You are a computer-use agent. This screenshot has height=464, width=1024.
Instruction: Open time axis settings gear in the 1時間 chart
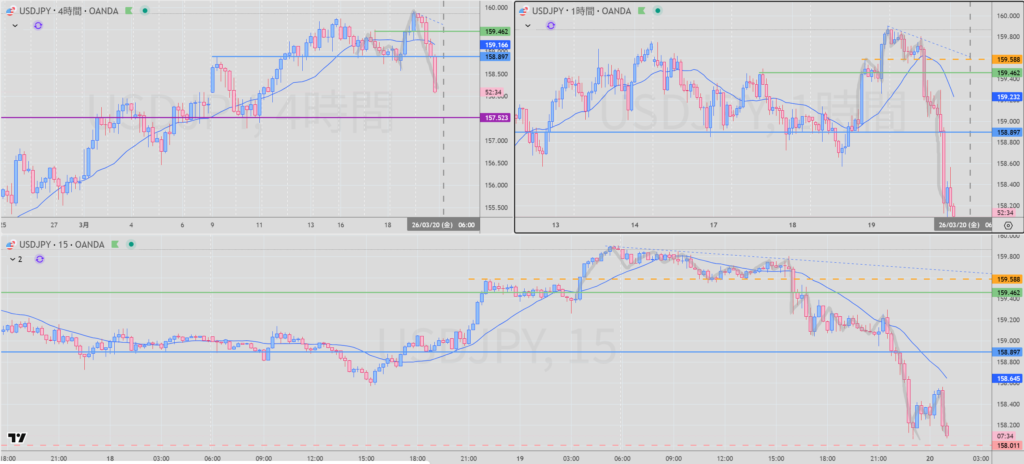pos(1006,226)
